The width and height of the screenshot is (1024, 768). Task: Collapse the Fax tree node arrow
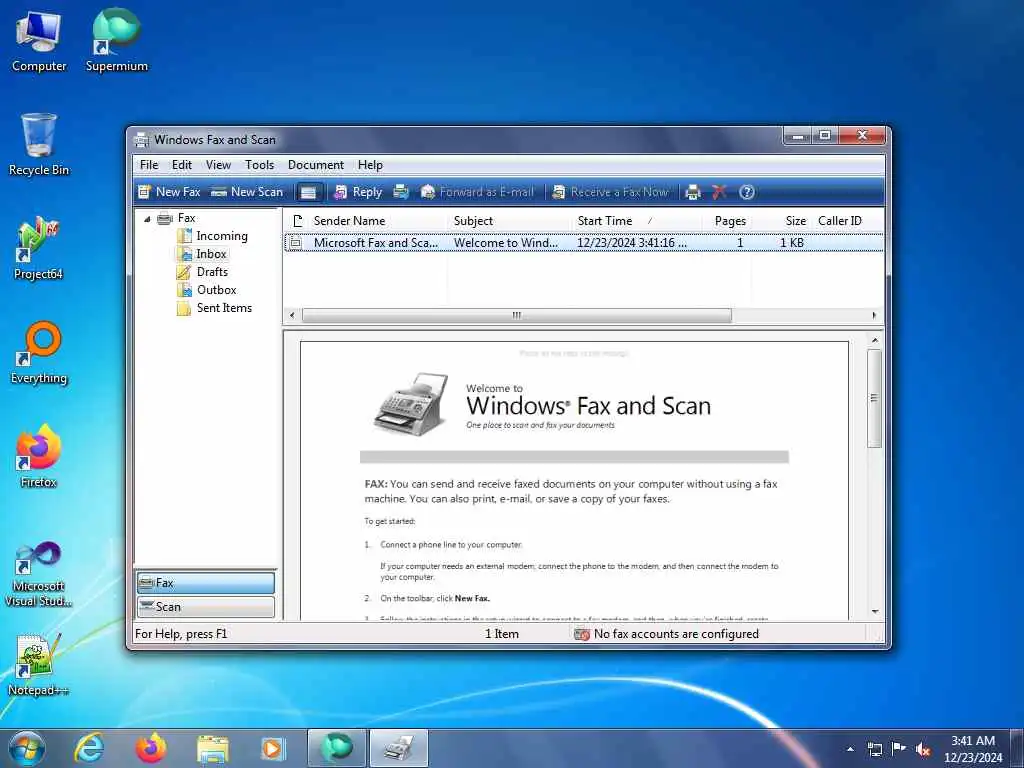click(x=147, y=219)
